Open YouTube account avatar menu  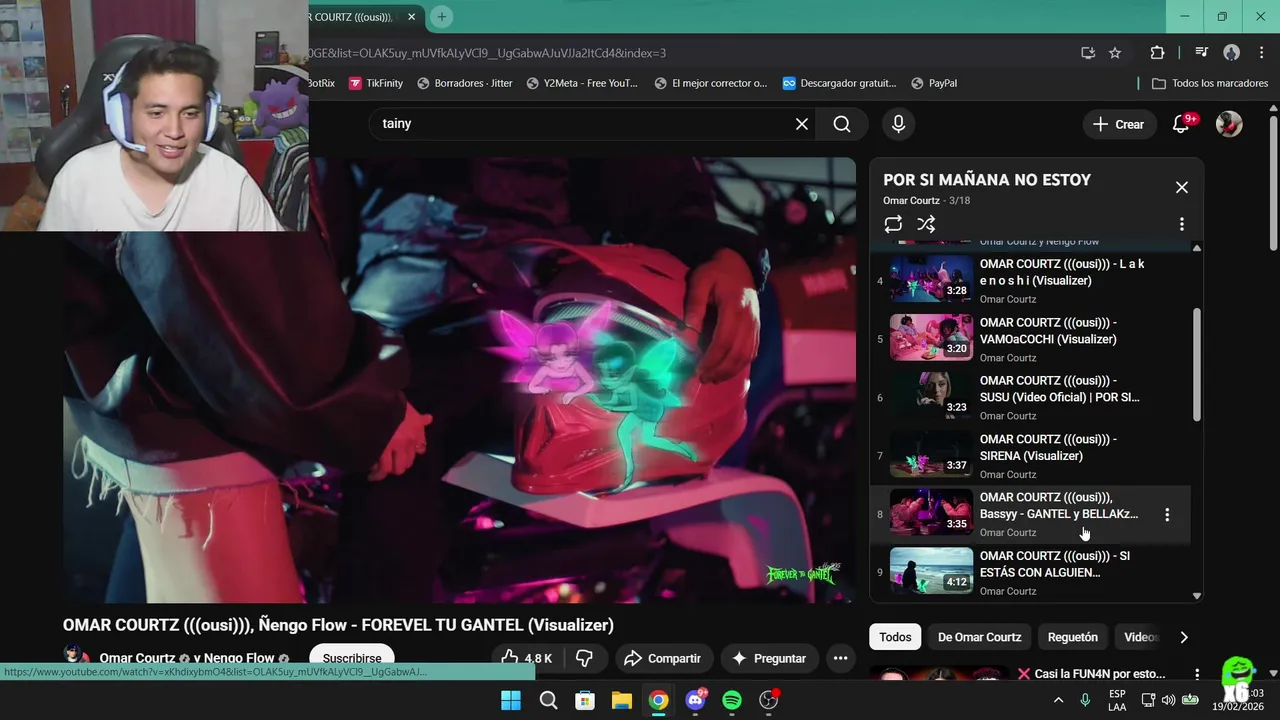tap(1229, 124)
